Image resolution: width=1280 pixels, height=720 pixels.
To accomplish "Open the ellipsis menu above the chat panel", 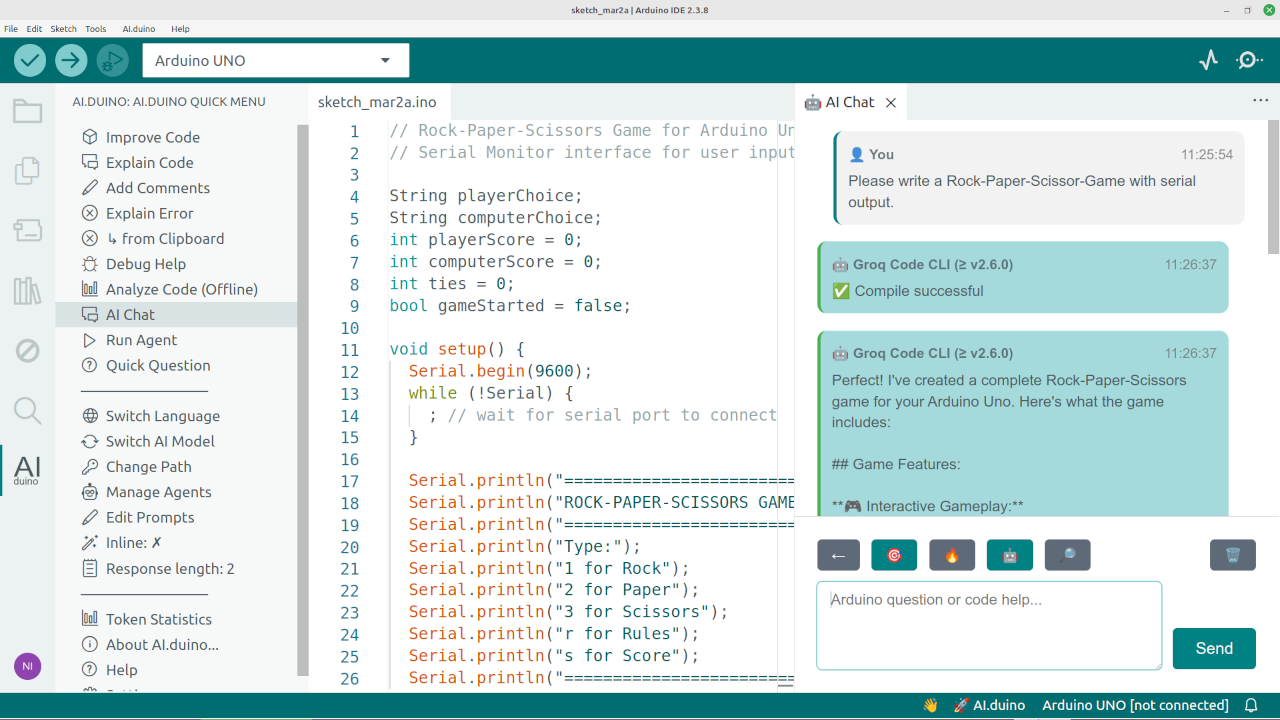I will coord(1260,100).
